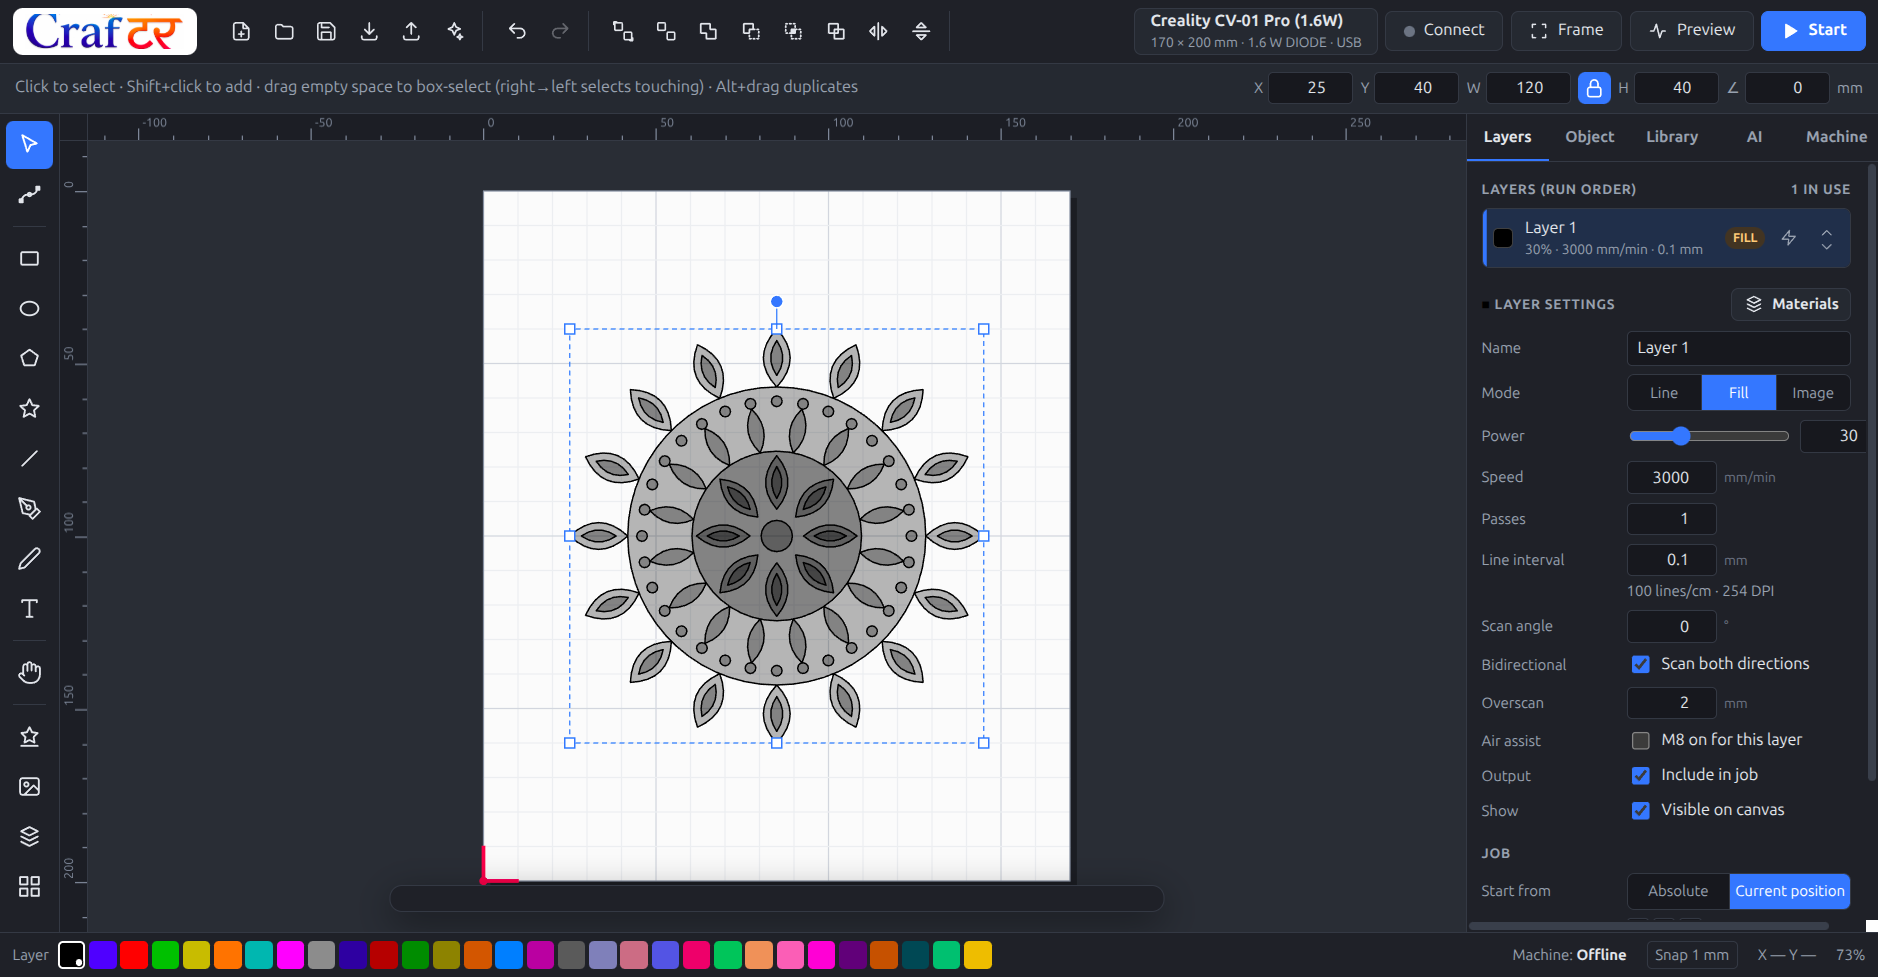
Task: Click the Connect button
Action: point(1443,31)
